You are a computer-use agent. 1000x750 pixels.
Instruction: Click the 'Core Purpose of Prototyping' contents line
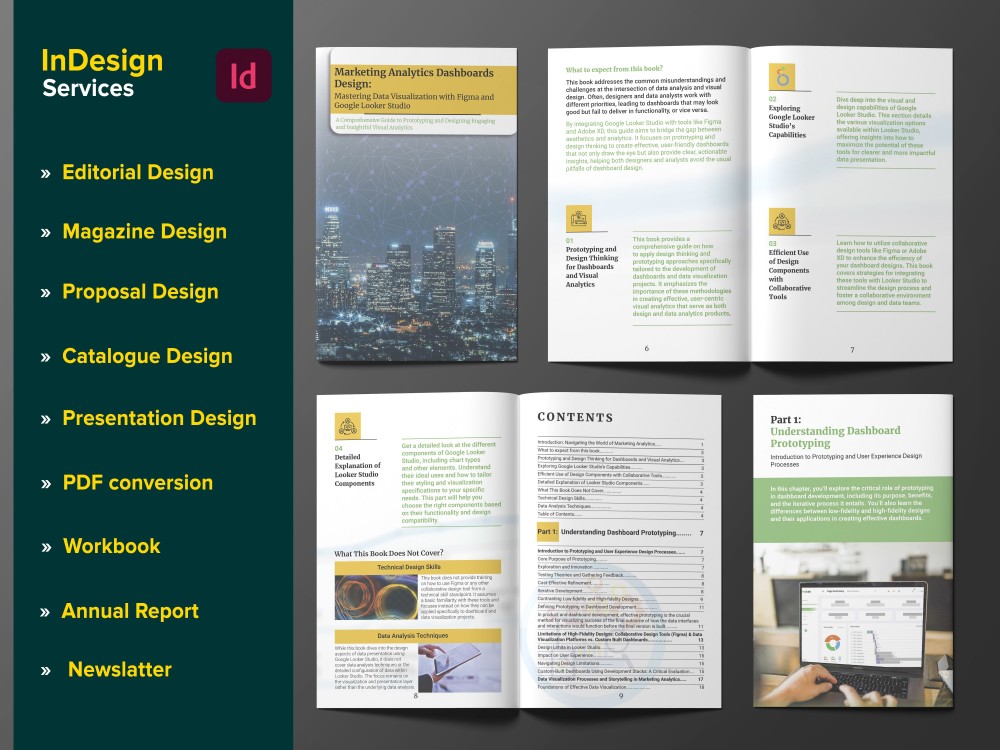(620, 559)
